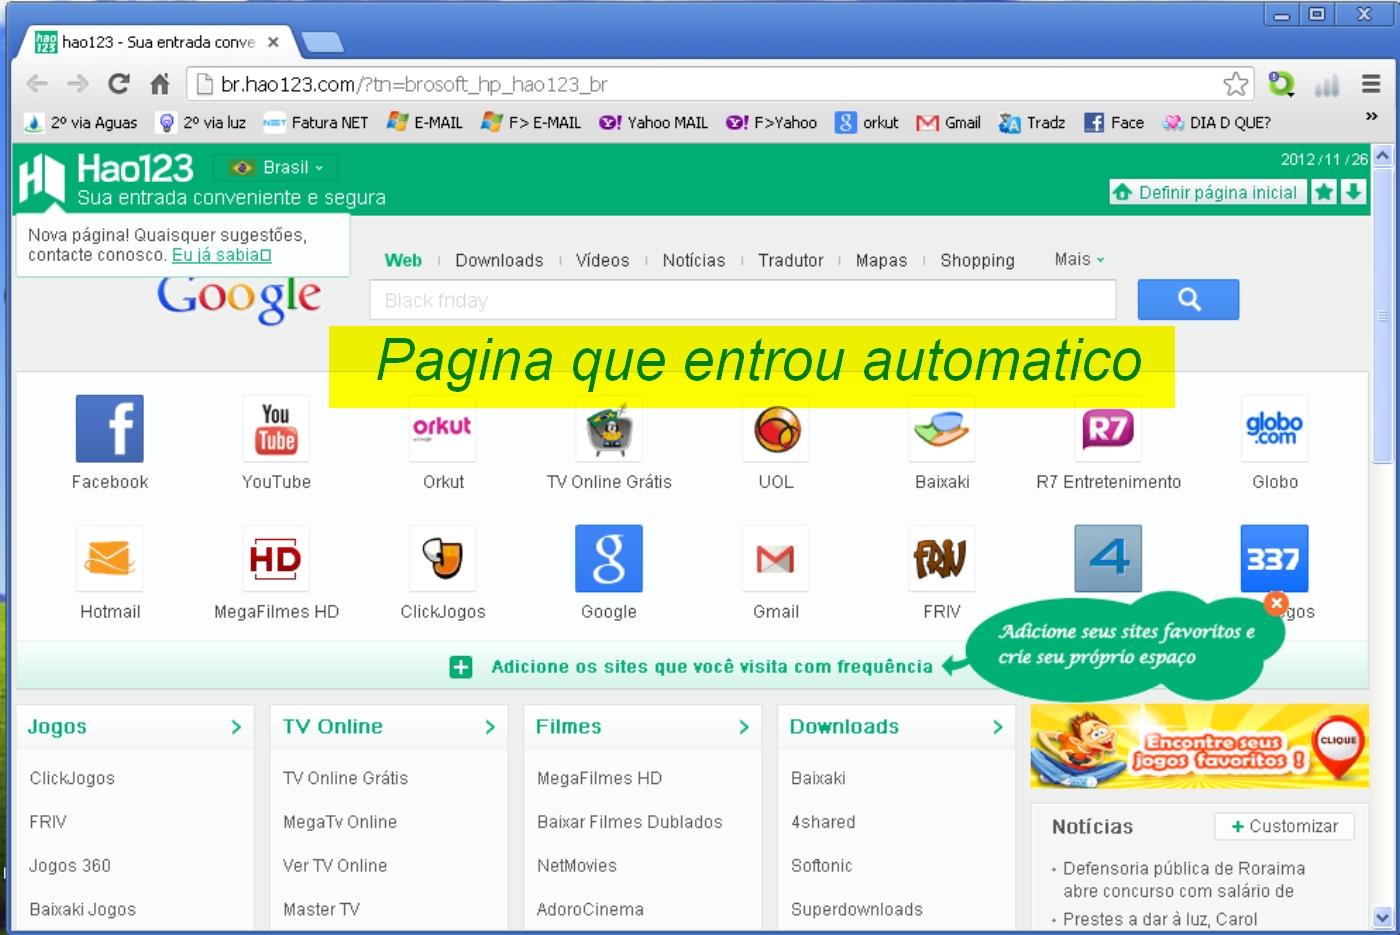
Task: Click the browser reload icon
Action: [119, 84]
